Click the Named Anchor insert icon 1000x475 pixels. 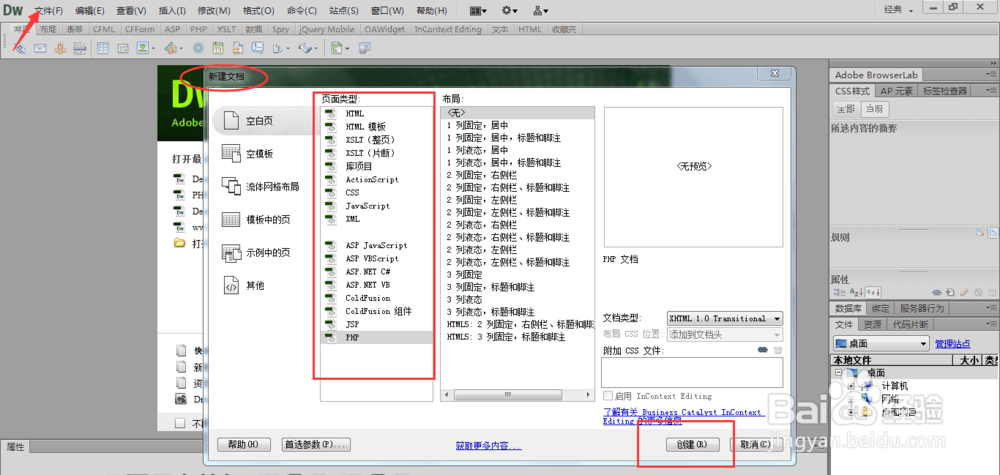(x=60, y=48)
